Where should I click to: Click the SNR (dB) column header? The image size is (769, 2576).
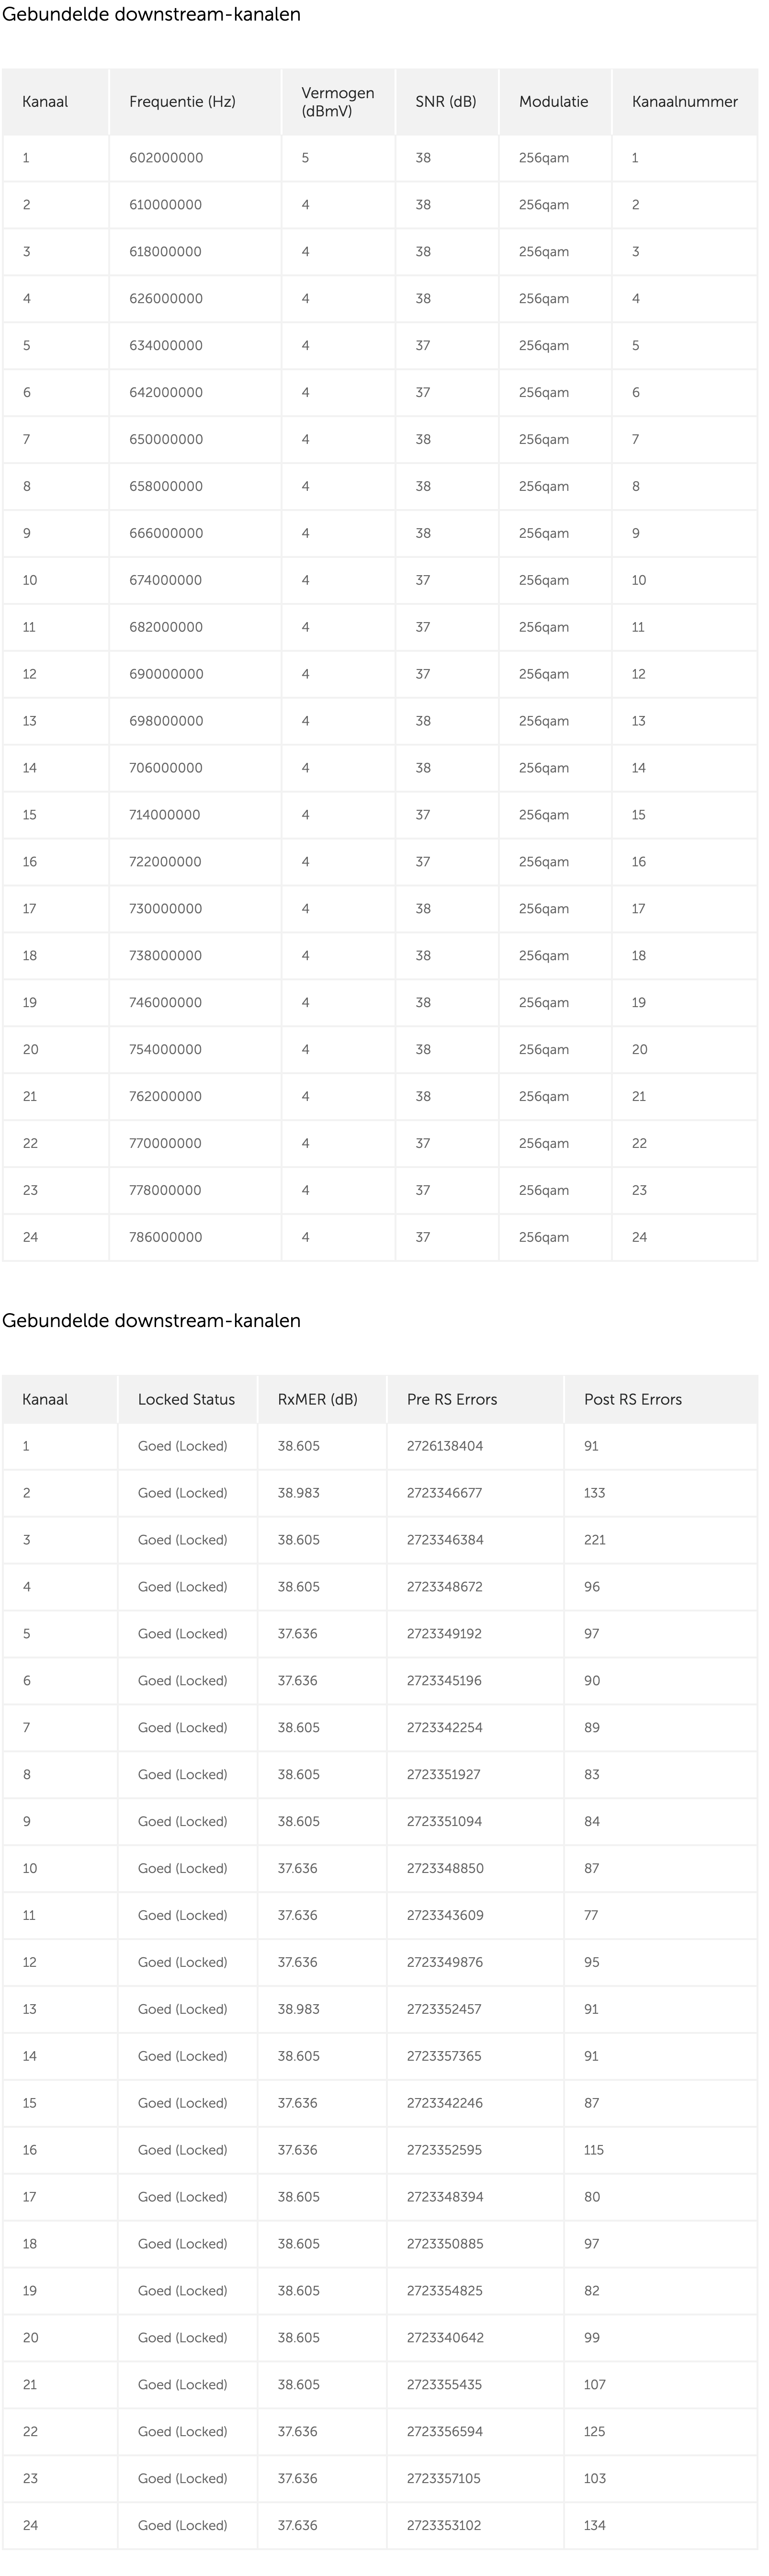(445, 102)
